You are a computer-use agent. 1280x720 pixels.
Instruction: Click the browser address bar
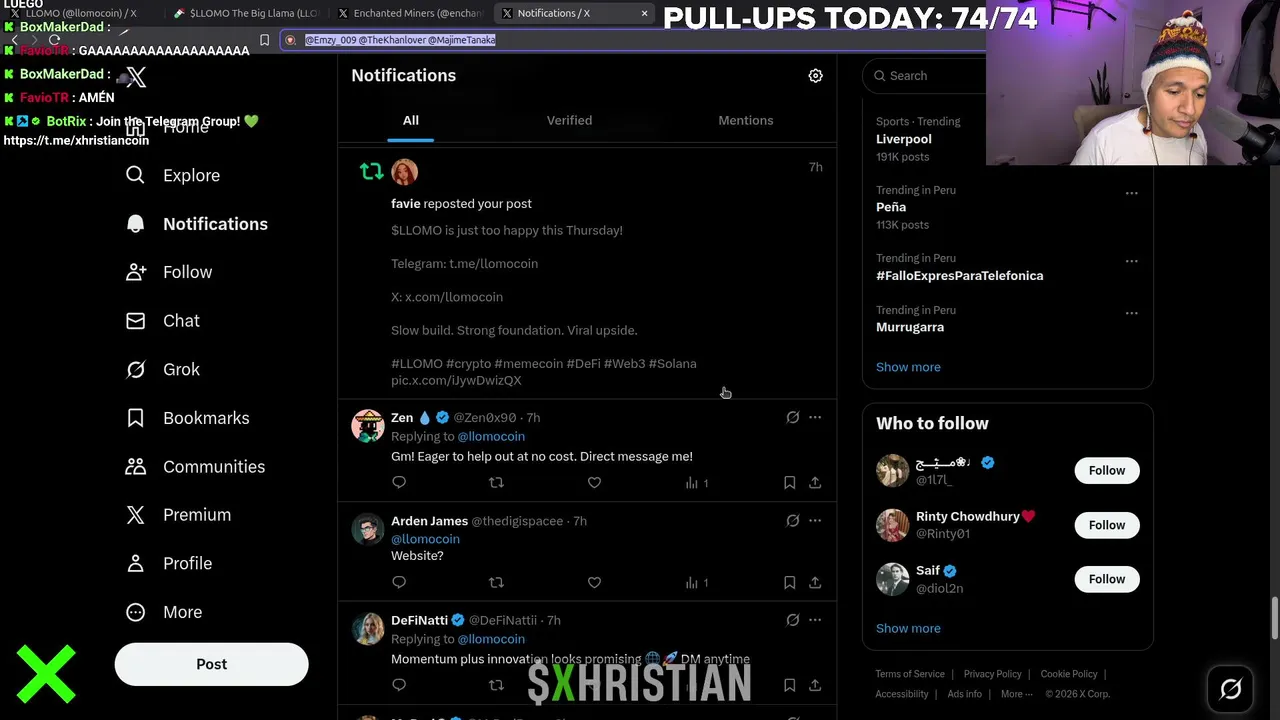pos(630,40)
